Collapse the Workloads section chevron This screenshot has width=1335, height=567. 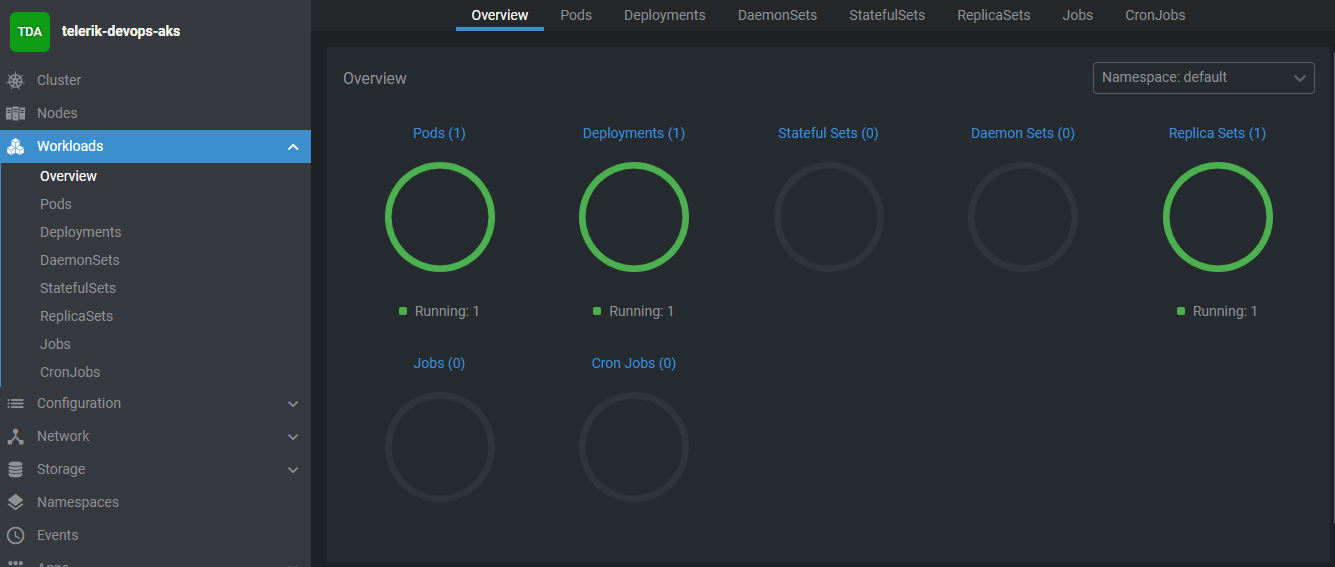point(293,147)
